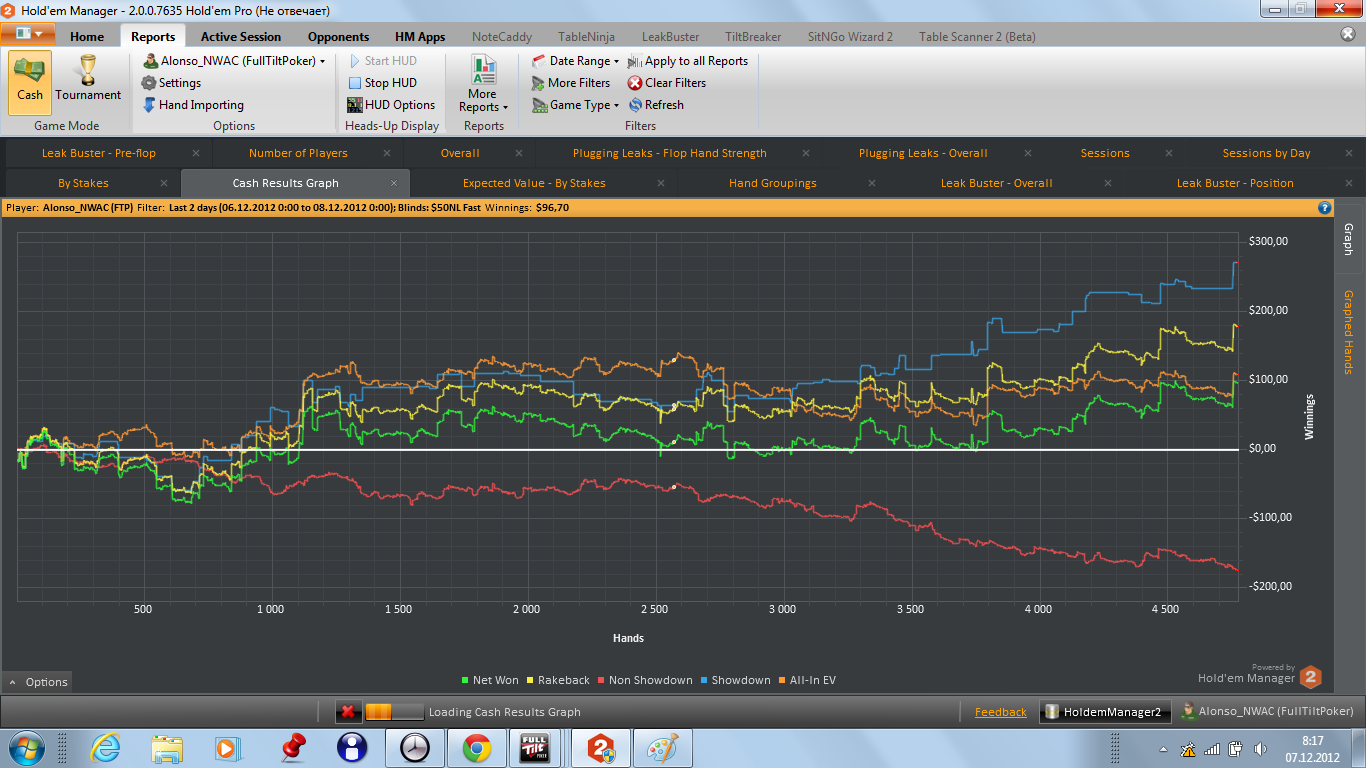Open the Windows Start menu
The width and height of the screenshot is (1366, 768).
point(27,748)
